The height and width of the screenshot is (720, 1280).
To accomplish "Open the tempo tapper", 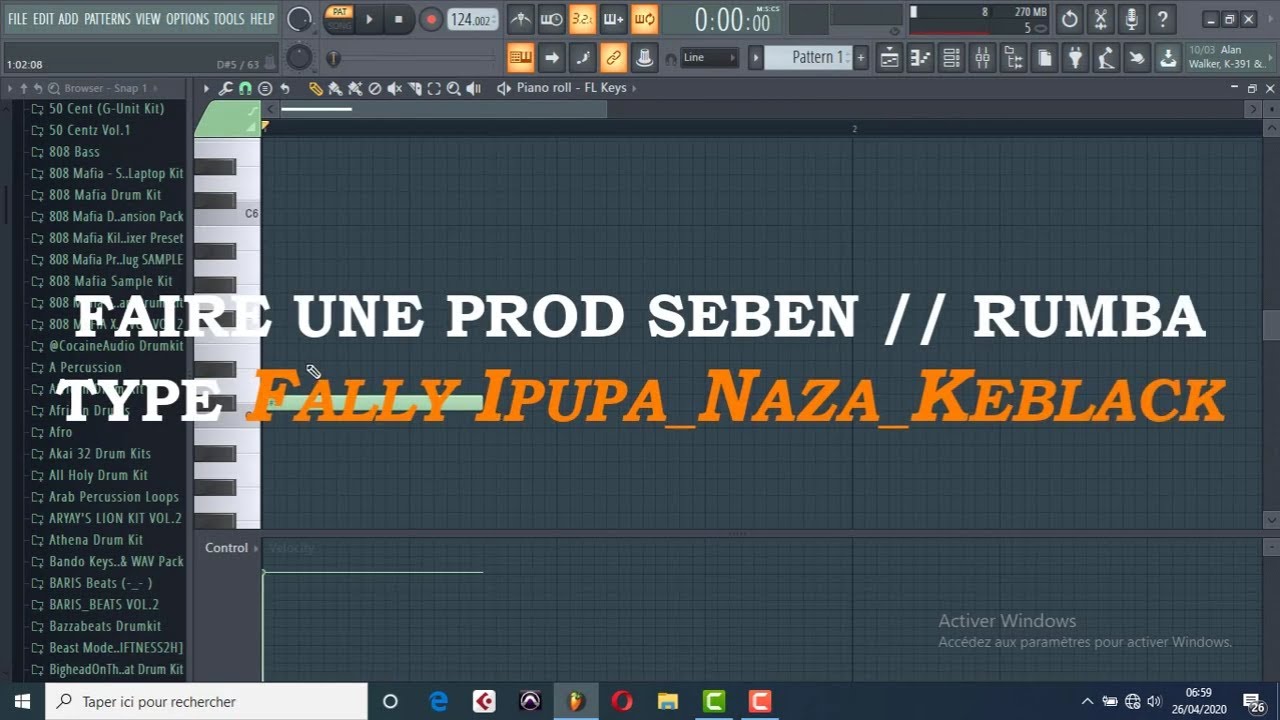I will [x=1106, y=58].
